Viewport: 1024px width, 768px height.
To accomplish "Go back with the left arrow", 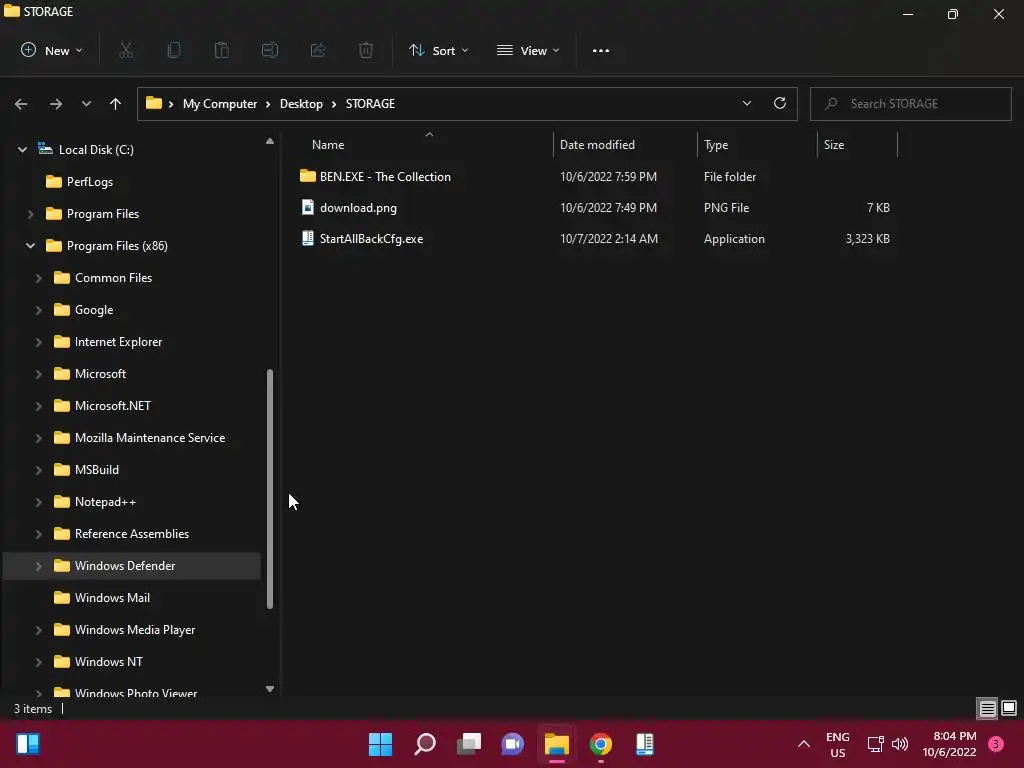I will [x=21, y=104].
